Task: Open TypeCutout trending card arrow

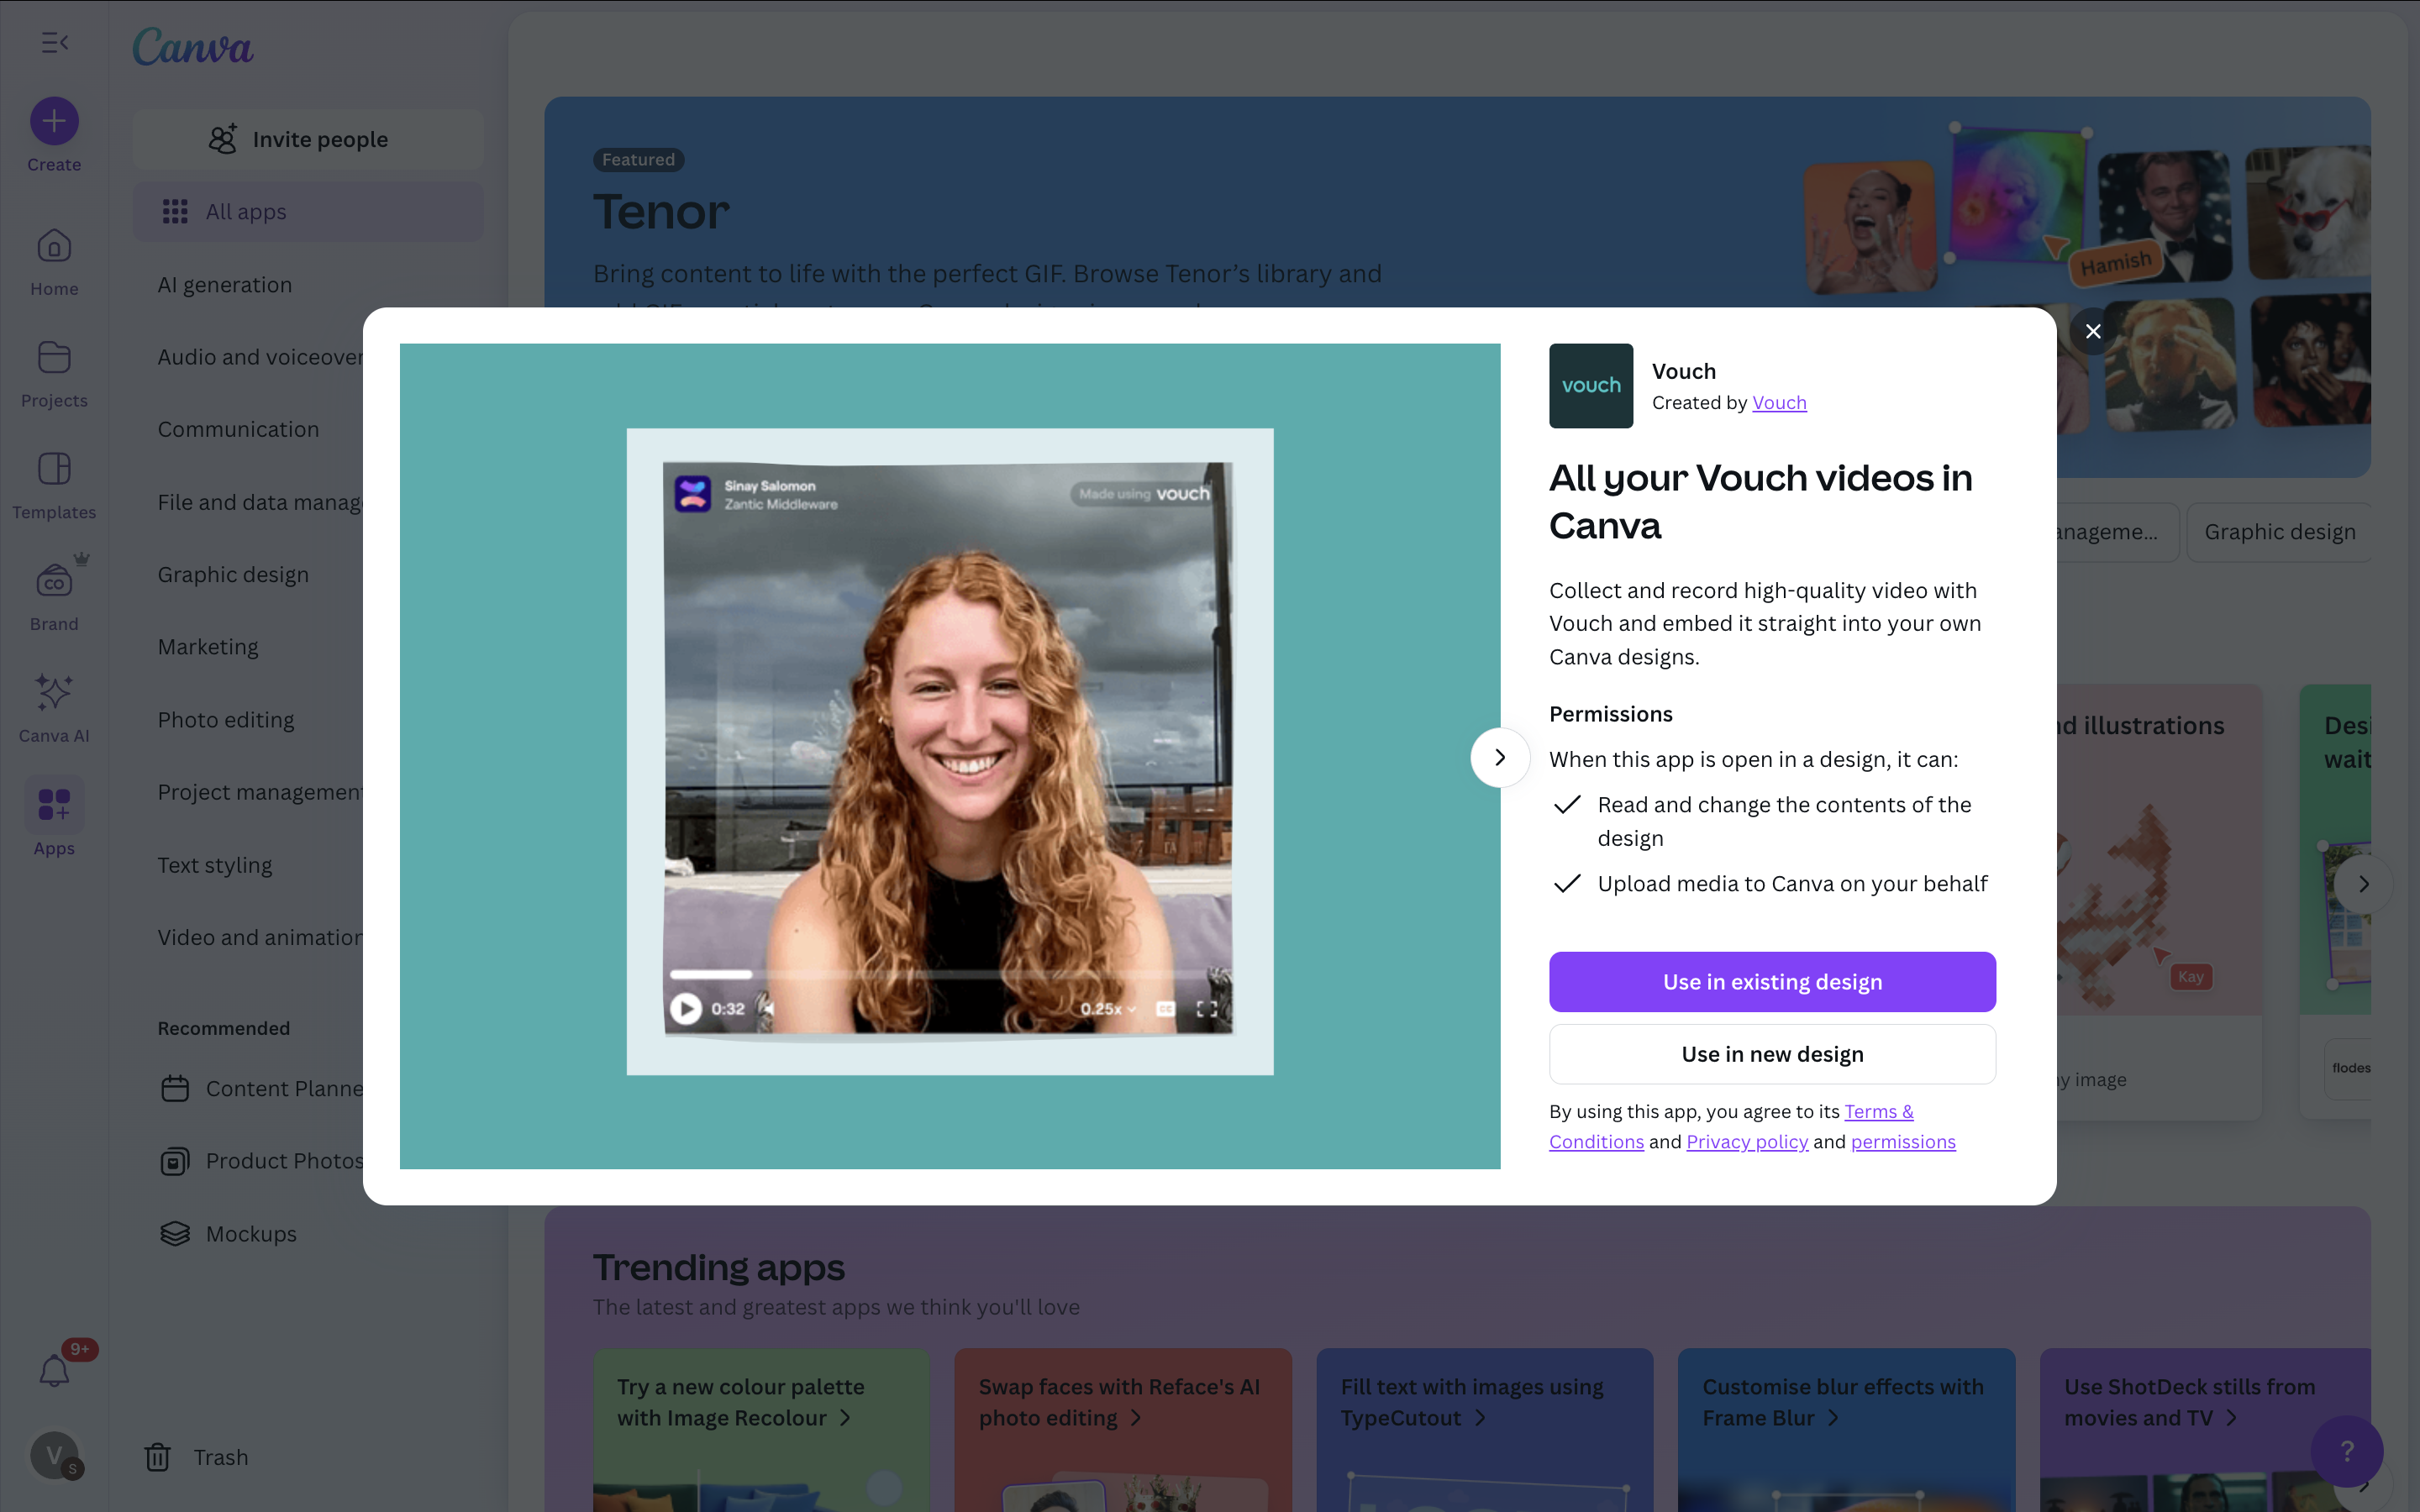Action: point(1480,1418)
